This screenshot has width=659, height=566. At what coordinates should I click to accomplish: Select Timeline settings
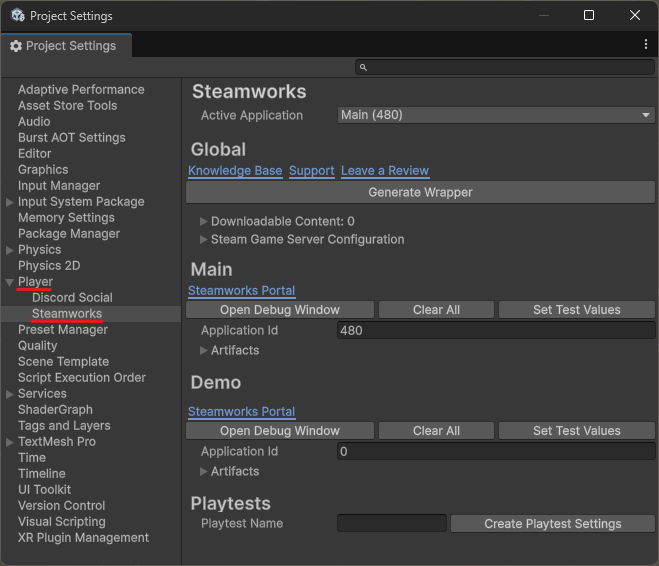[42, 474]
